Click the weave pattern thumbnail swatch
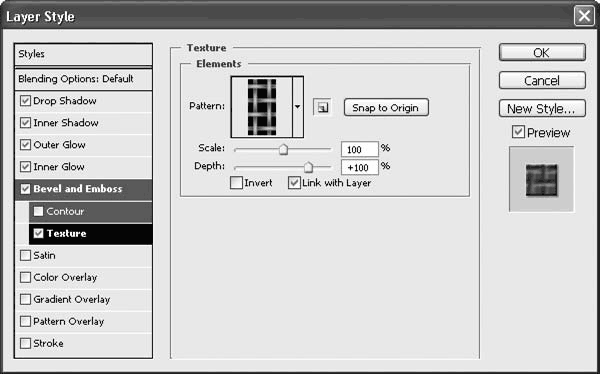 pos(261,107)
